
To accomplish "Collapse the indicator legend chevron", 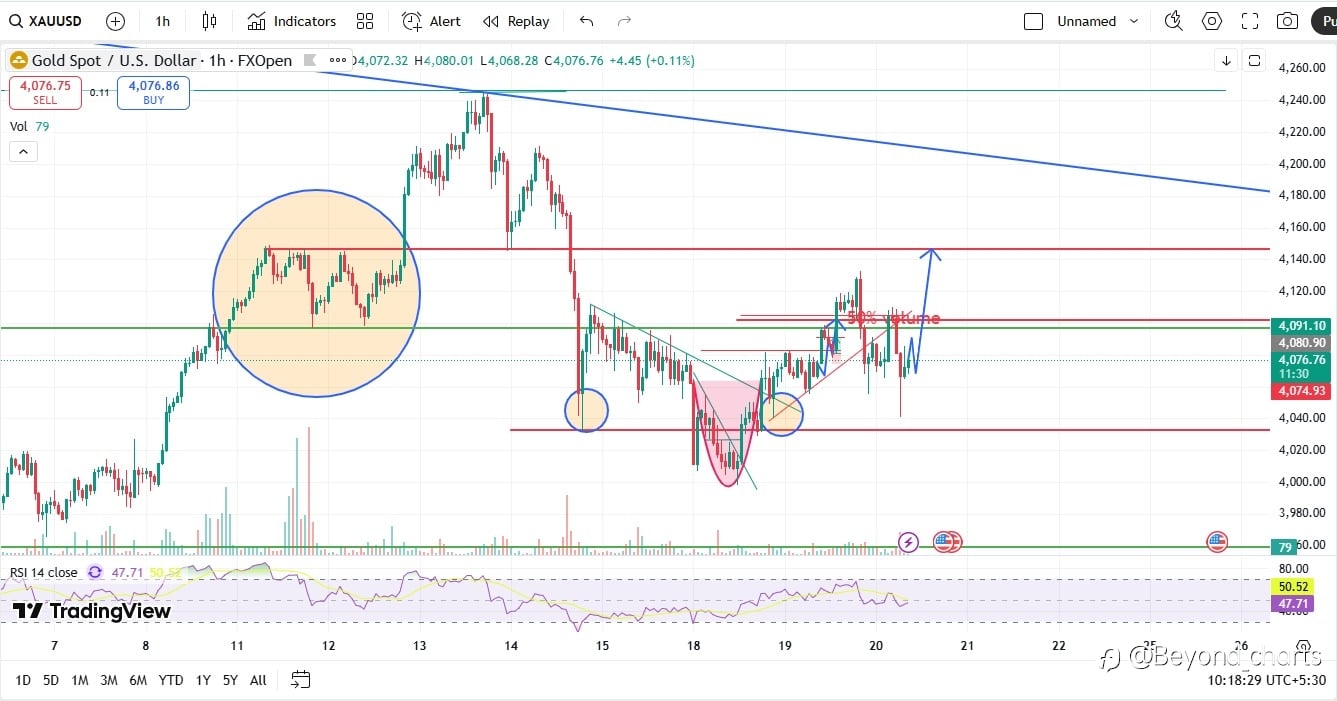I will click(x=24, y=152).
